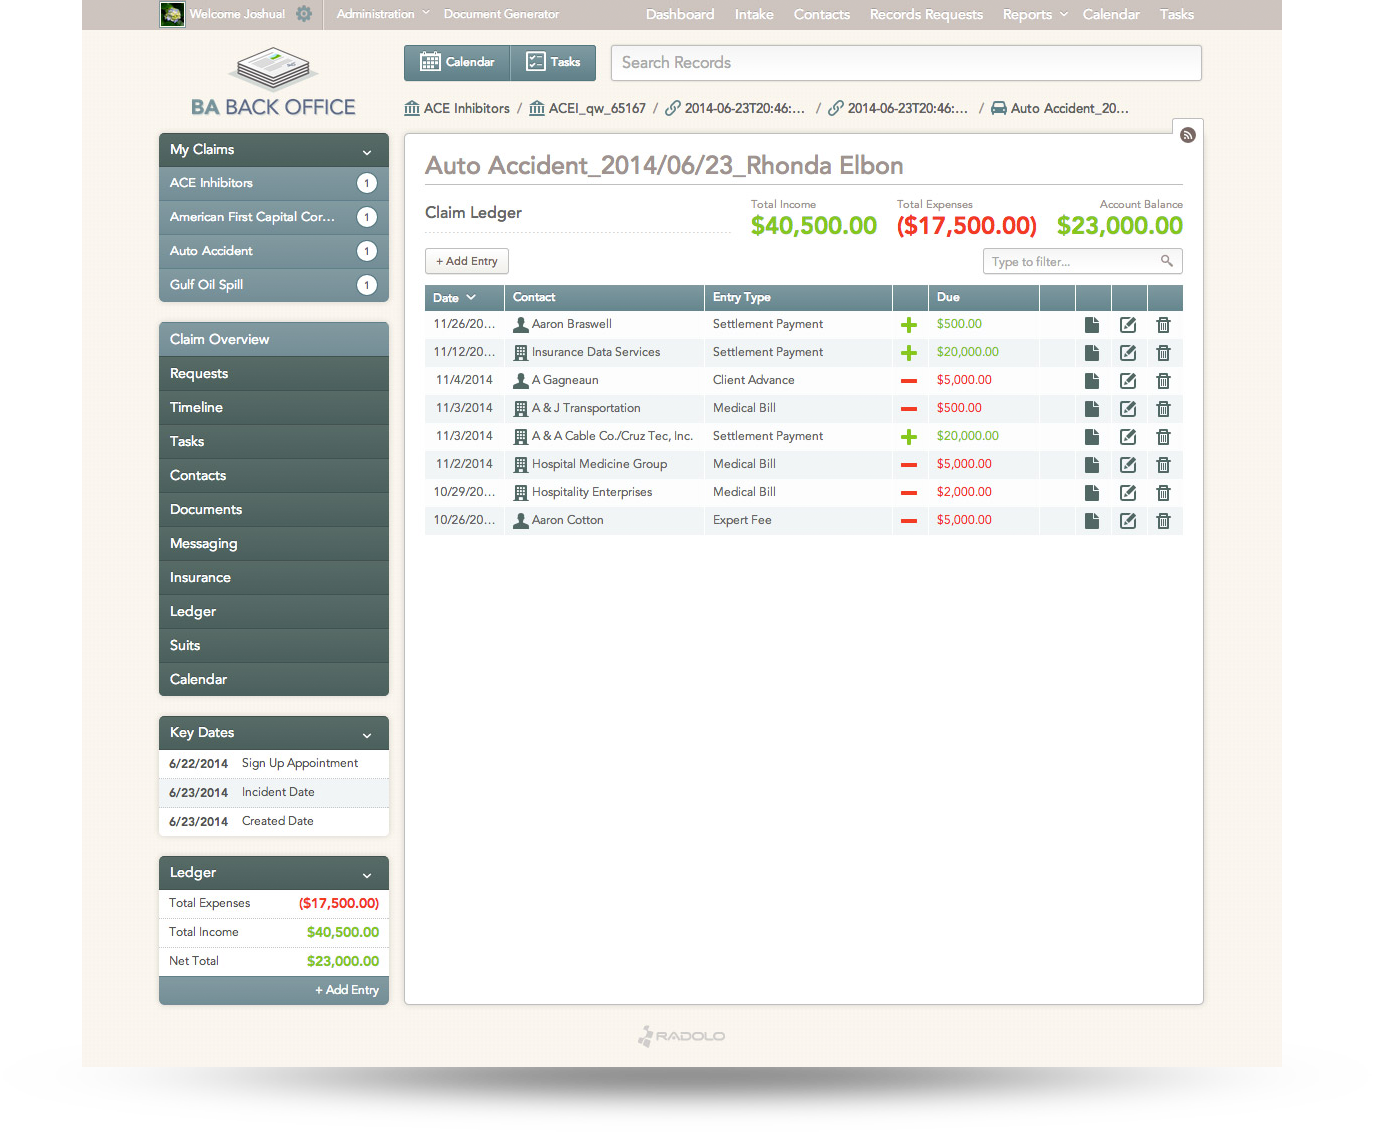Delete the Aaron Cotton Expert Fee entry
Viewport: 1375px width, 1136px height.
(1163, 521)
